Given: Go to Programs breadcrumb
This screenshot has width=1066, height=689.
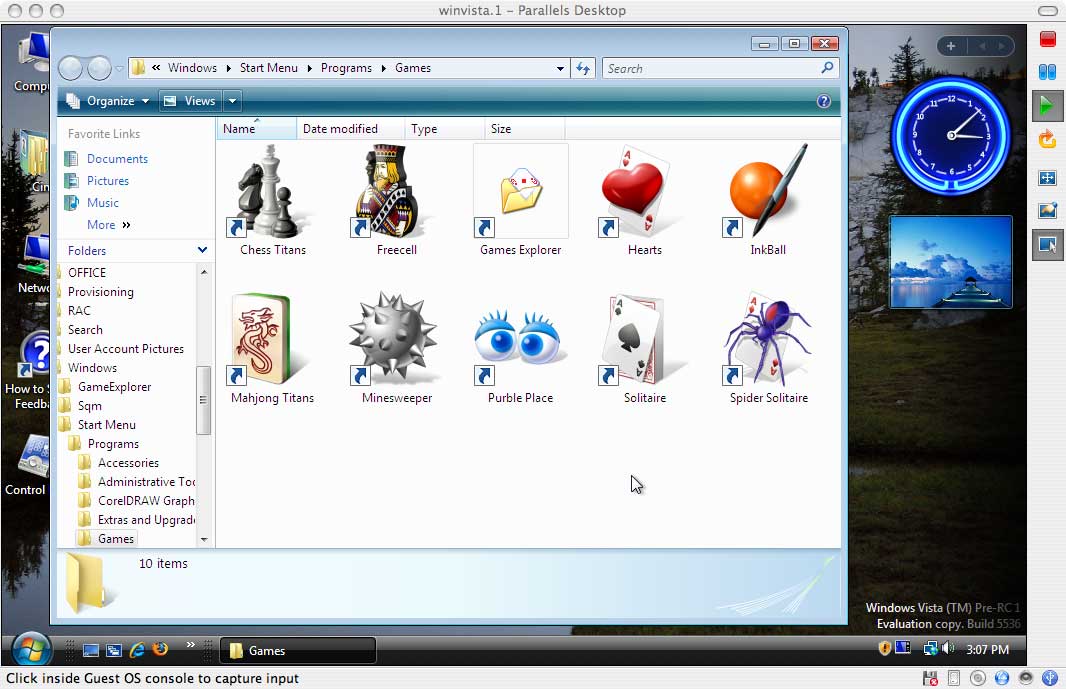Looking at the screenshot, I should [x=346, y=68].
